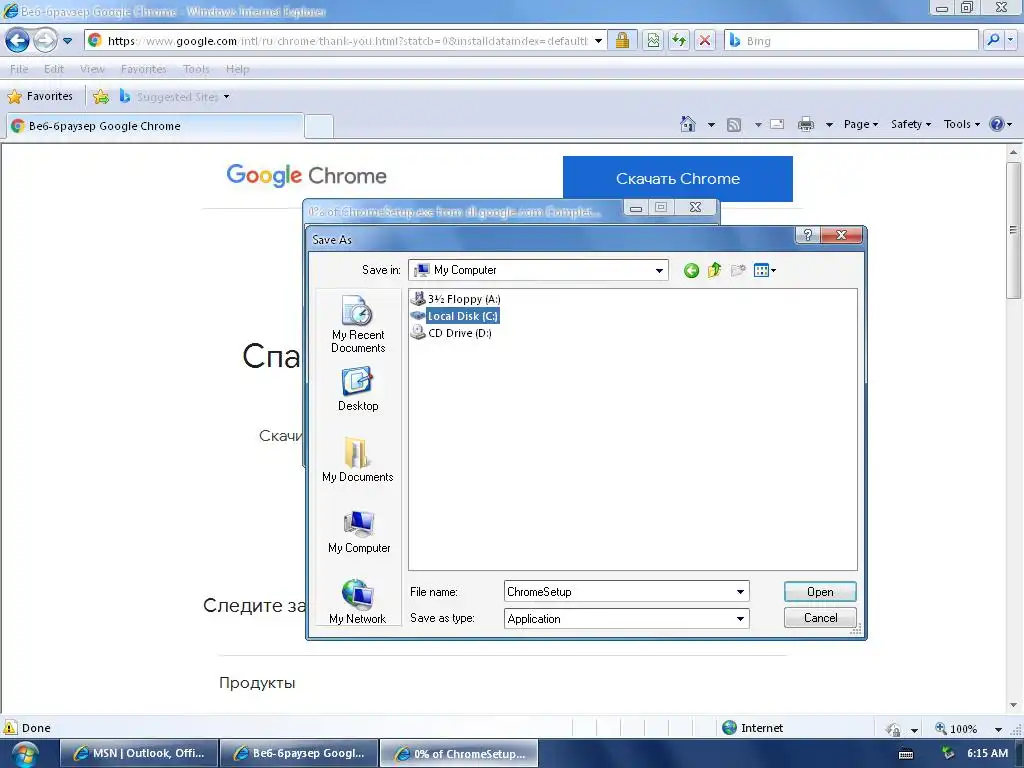The image size is (1024, 768).
Task: Click the address bar URL field
Action: 347,40
